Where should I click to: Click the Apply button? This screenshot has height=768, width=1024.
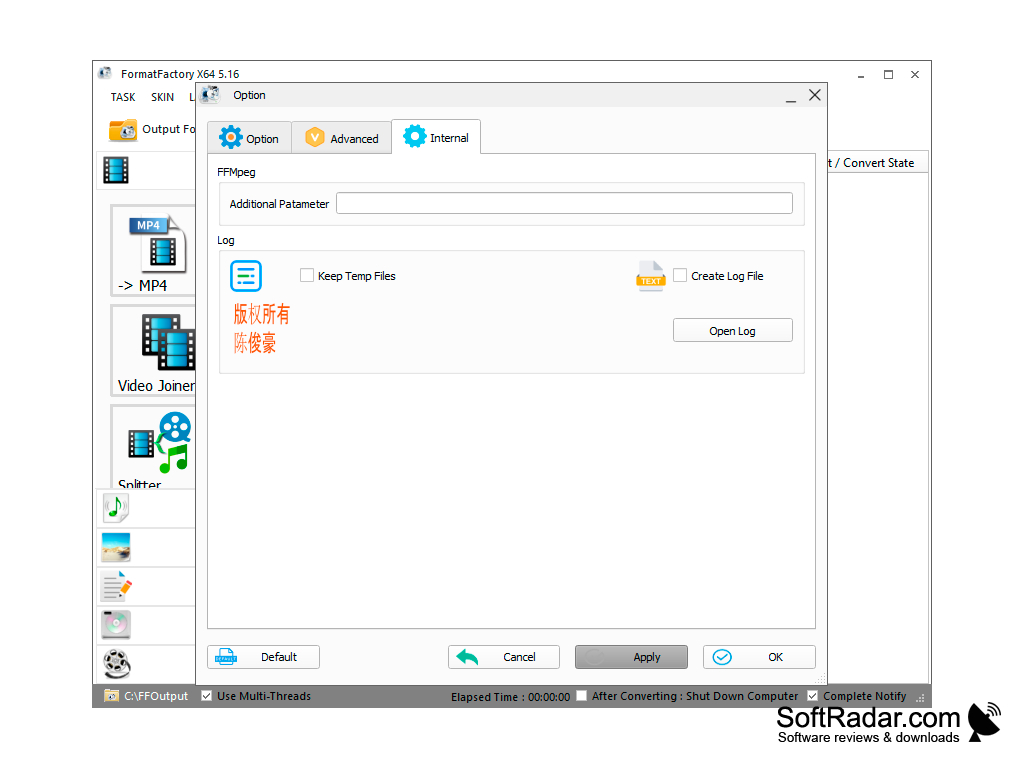(x=631, y=657)
